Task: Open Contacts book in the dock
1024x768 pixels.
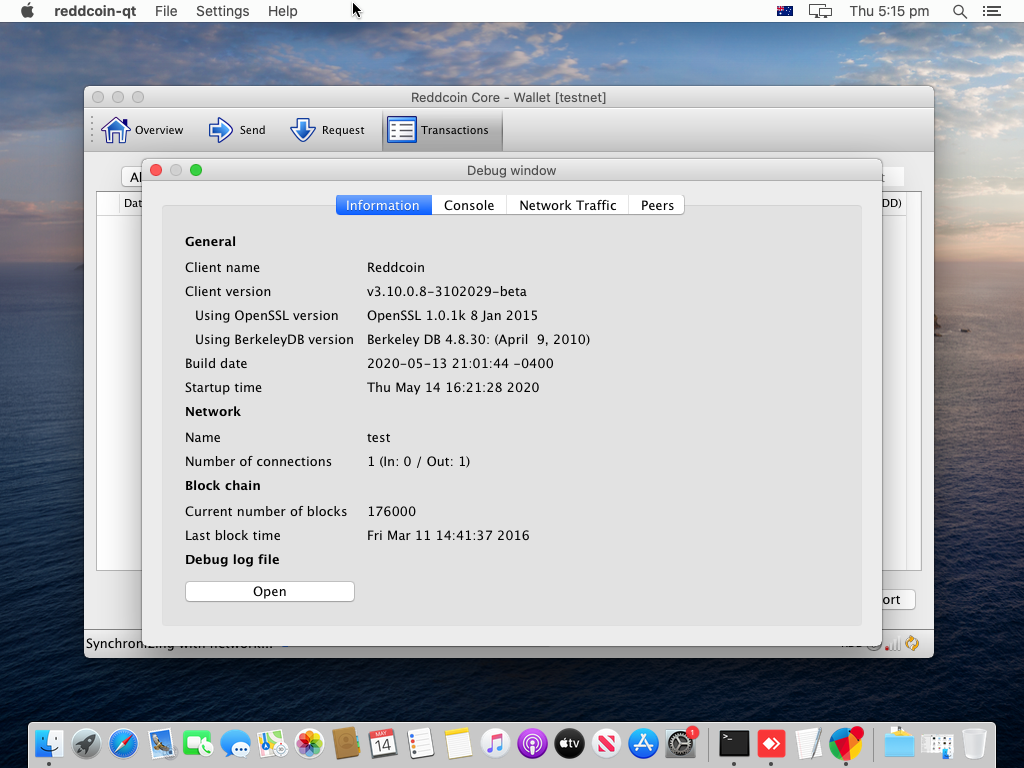Action: pos(346,744)
